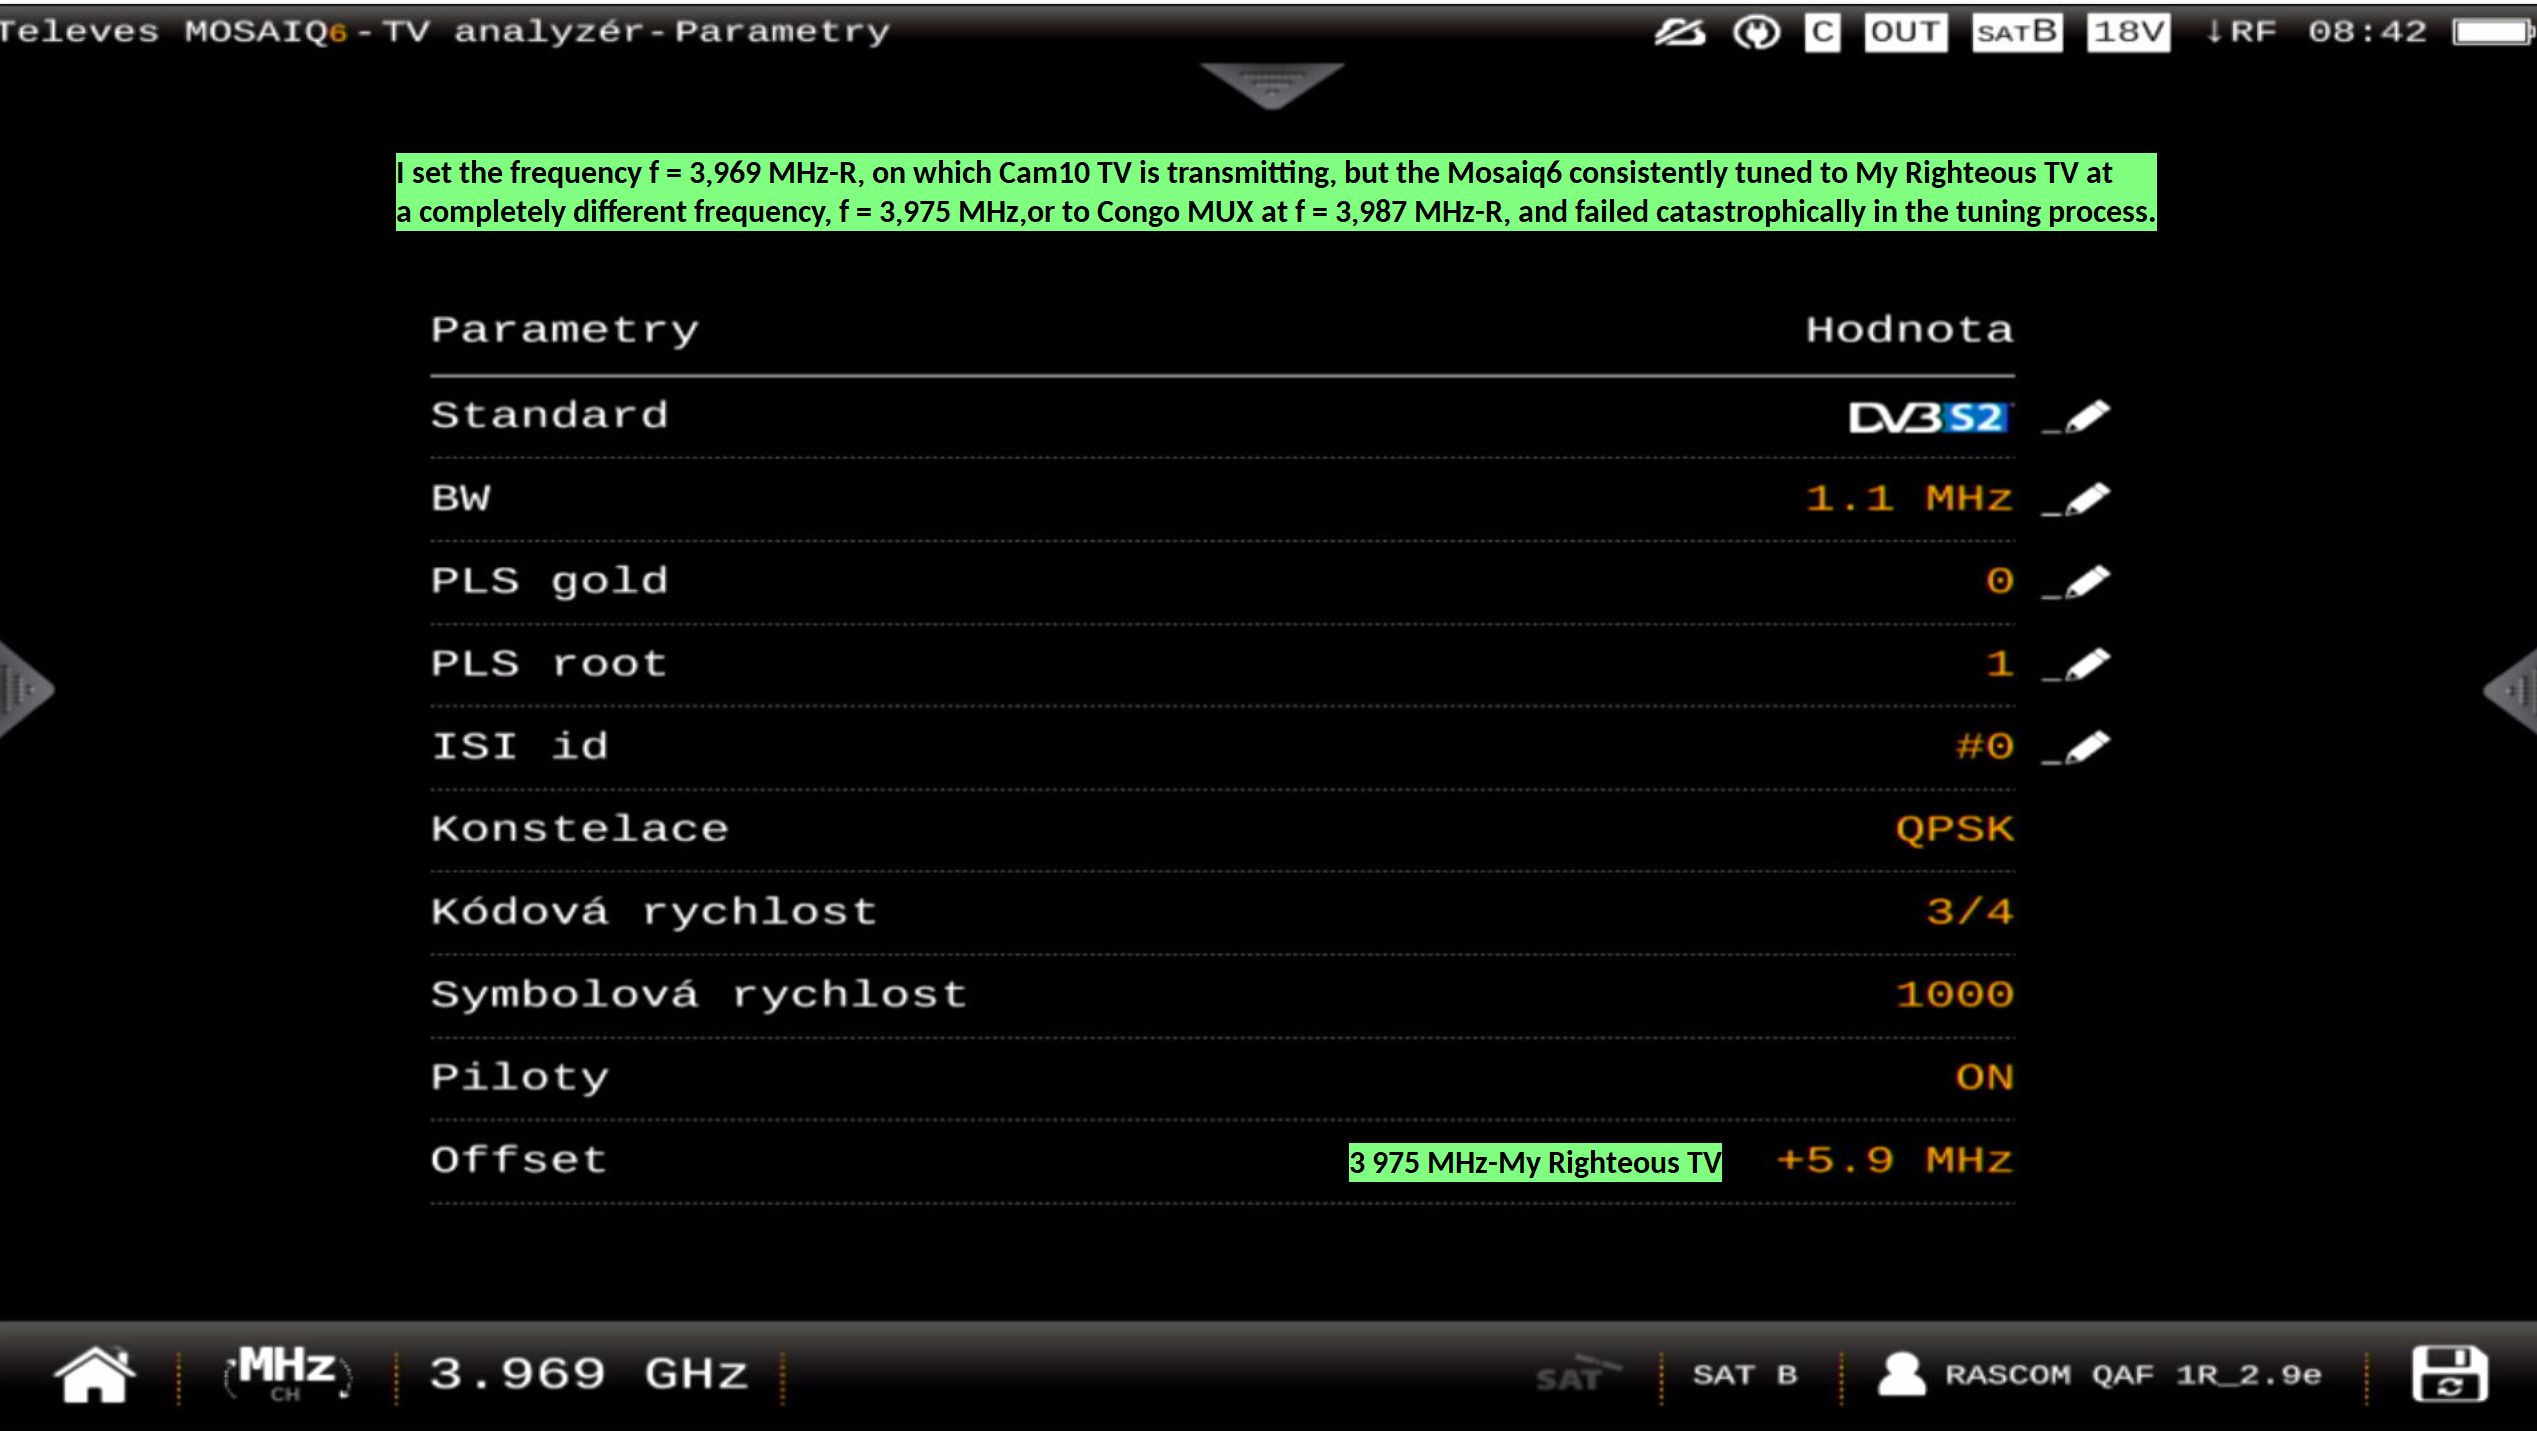Image resolution: width=2537 pixels, height=1431 pixels.
Task: Click the SAT B indicator in top bar
Action: point(2016,32)
